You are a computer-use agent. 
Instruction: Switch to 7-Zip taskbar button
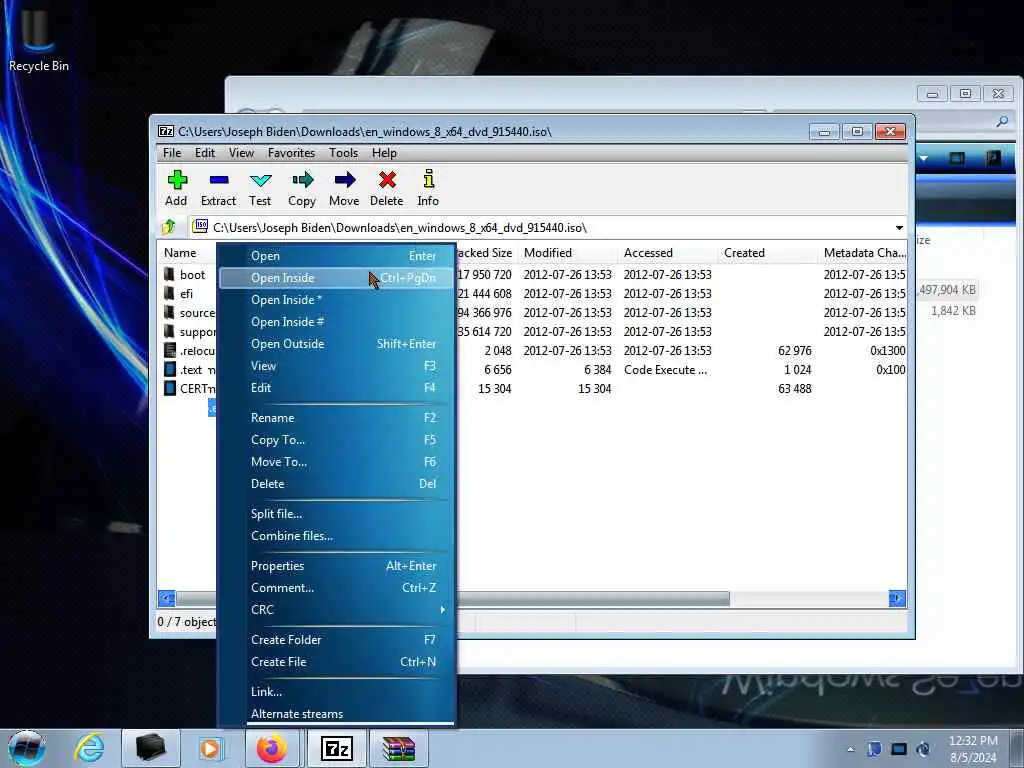pyautogui.click(x=337, y=748)
